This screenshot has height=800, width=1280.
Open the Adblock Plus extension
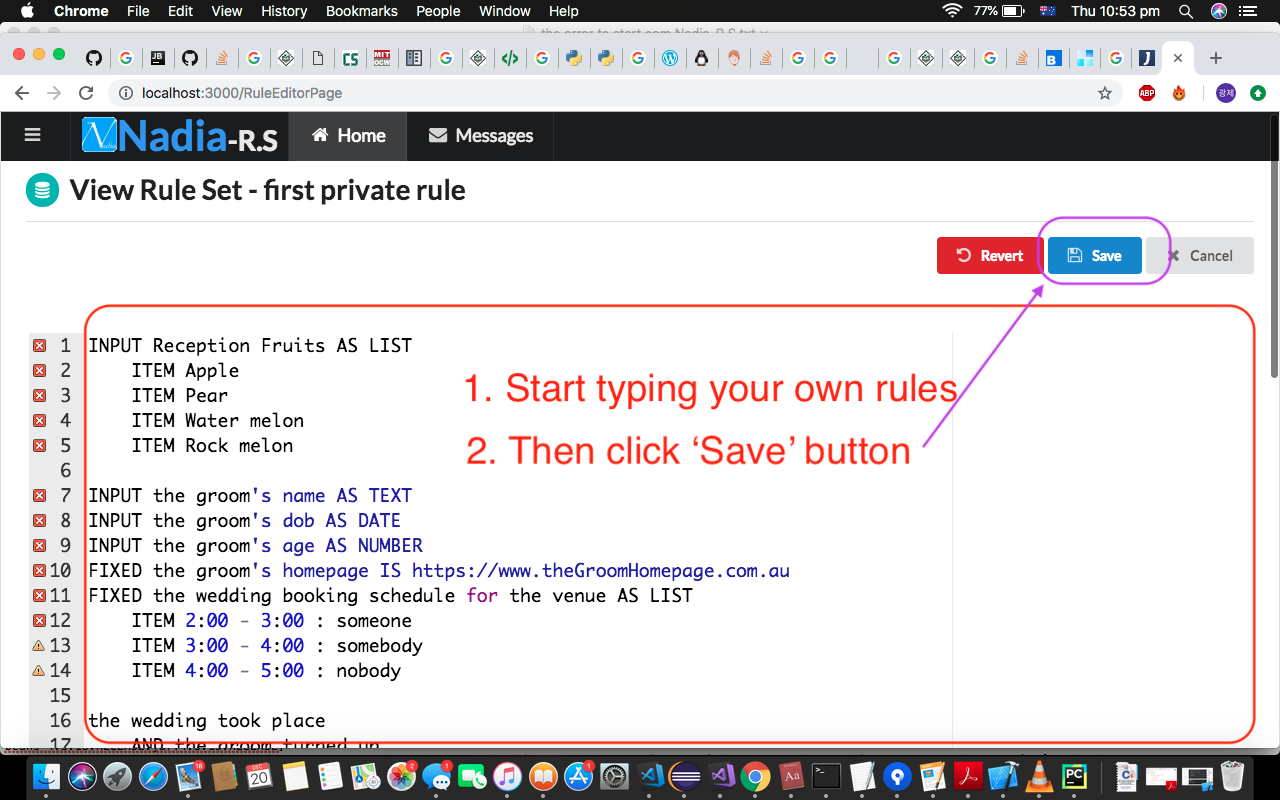click(1147, 93)
